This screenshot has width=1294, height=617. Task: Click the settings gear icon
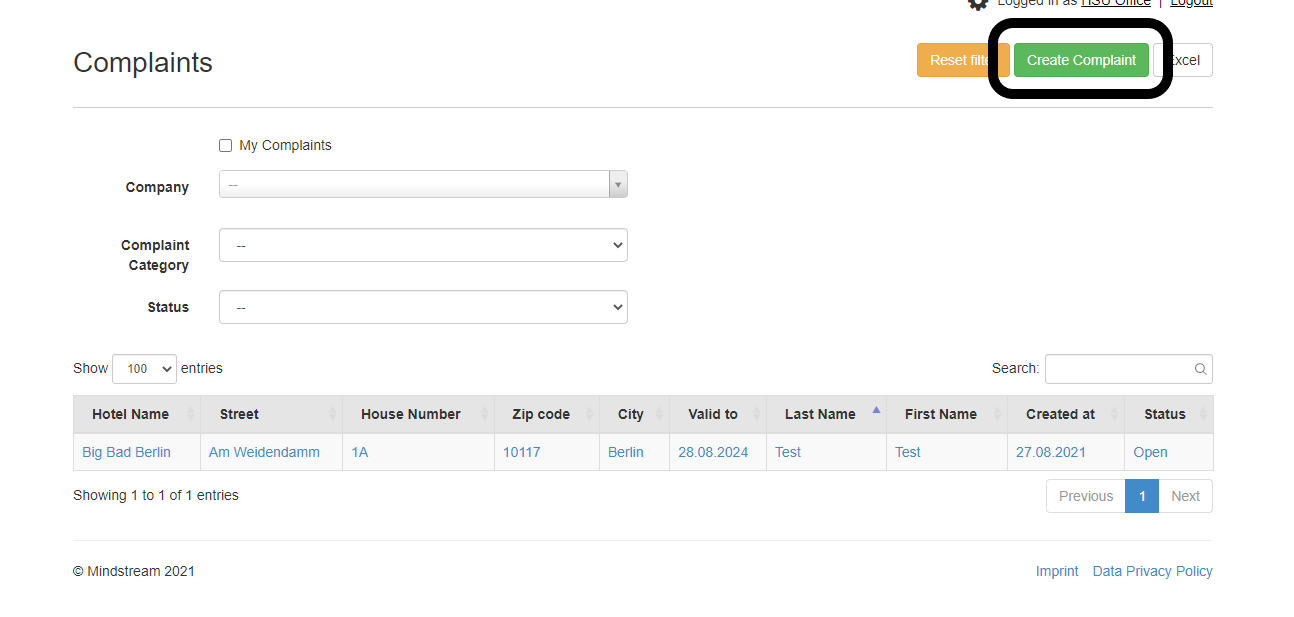977,4
